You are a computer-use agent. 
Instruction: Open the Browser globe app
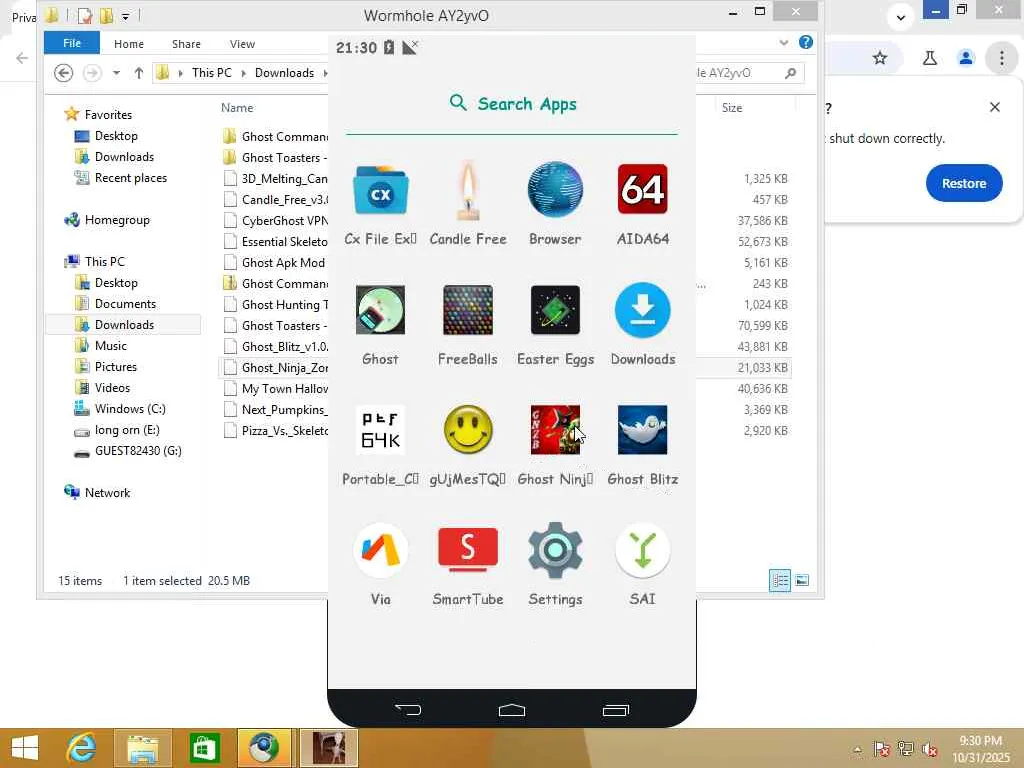(555, 189)
